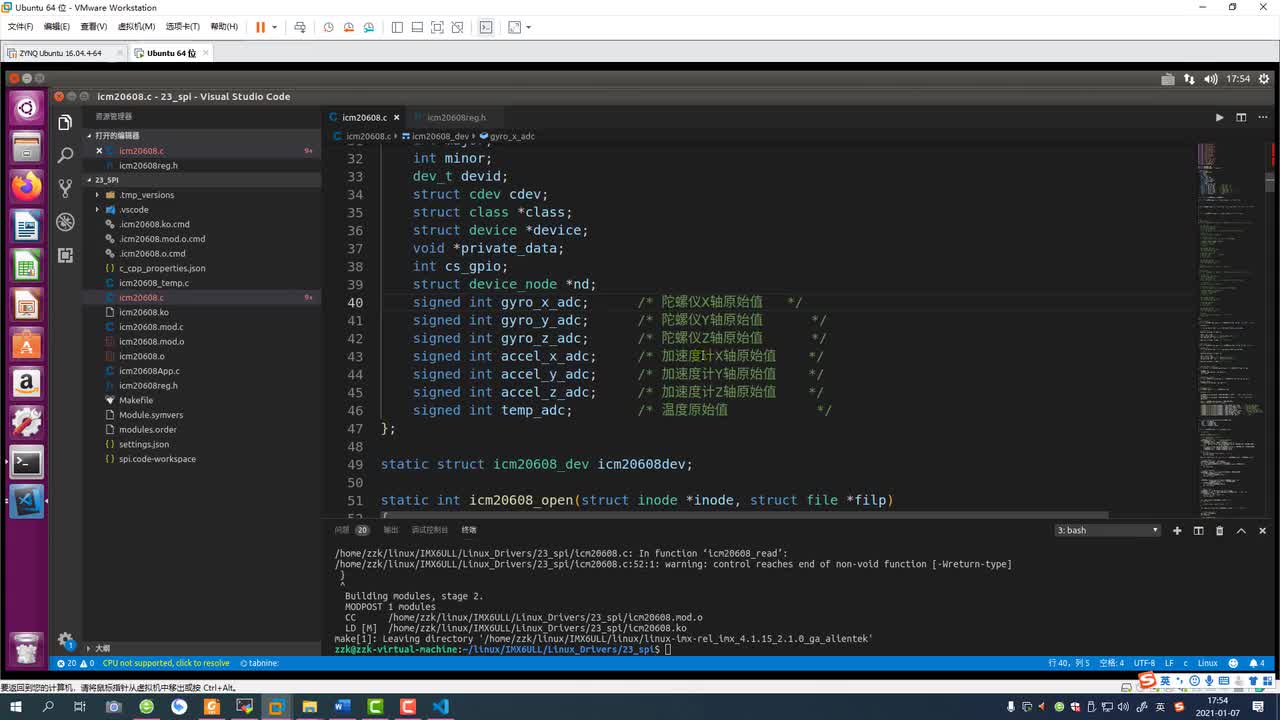Open the VMware 帮助(H) menu
The height and width of the screenshot is (720, 1280).
[224, 27]
